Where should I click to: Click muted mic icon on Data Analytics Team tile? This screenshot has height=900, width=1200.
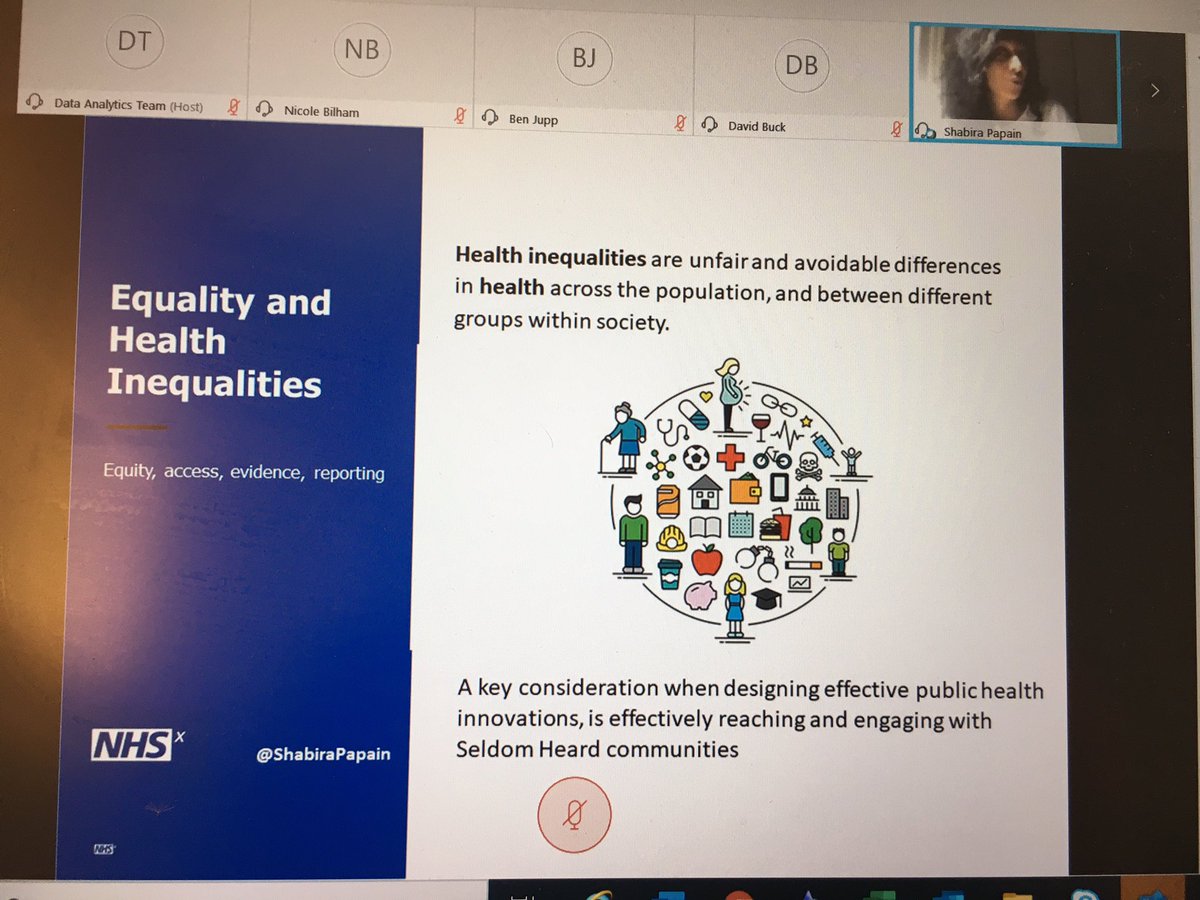coord(234,106)
